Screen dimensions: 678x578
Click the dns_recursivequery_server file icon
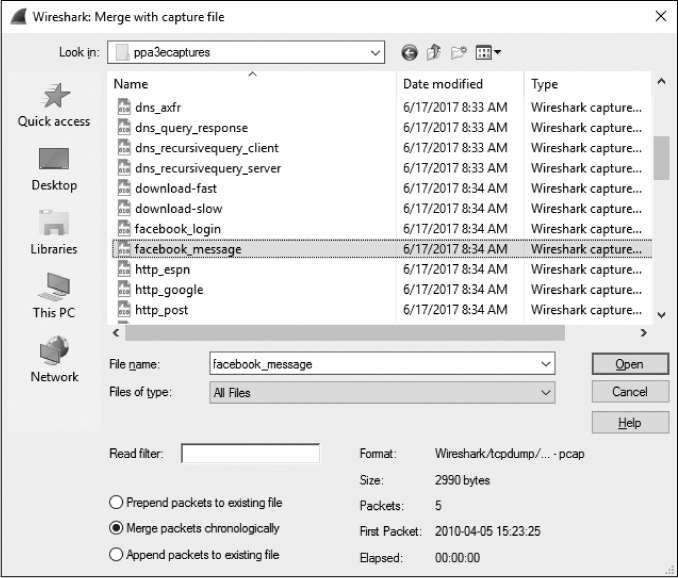[x=124, y=168]
